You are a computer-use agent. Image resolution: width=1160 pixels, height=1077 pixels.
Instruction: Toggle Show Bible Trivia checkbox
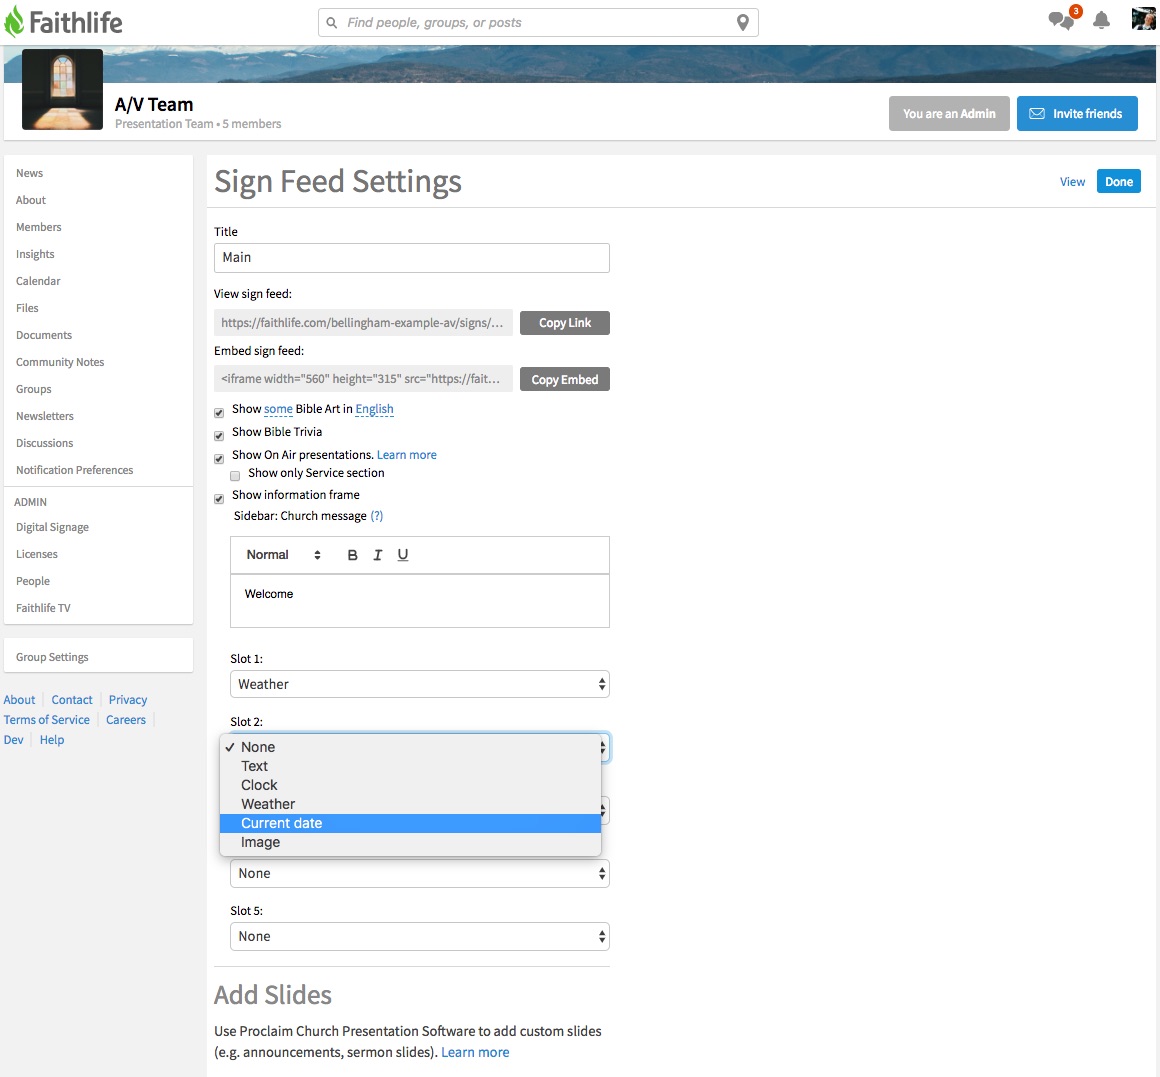219,436
